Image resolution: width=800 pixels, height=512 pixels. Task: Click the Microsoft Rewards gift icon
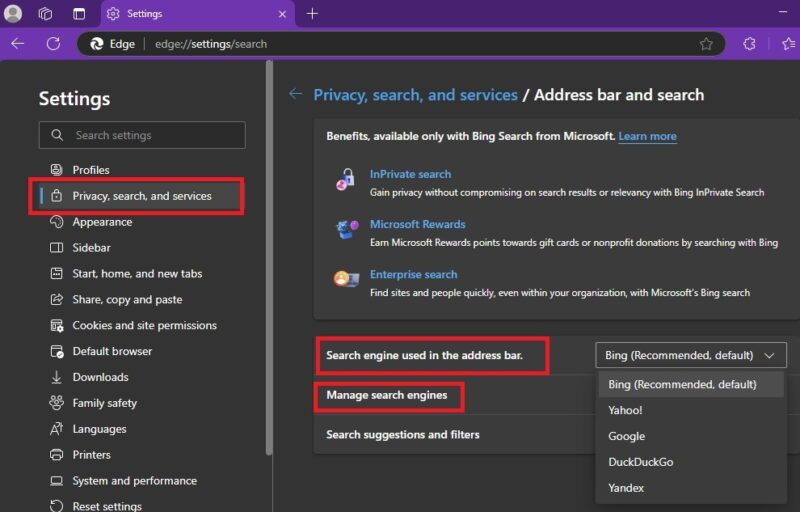pyautogui.click(x=347, y=229)
